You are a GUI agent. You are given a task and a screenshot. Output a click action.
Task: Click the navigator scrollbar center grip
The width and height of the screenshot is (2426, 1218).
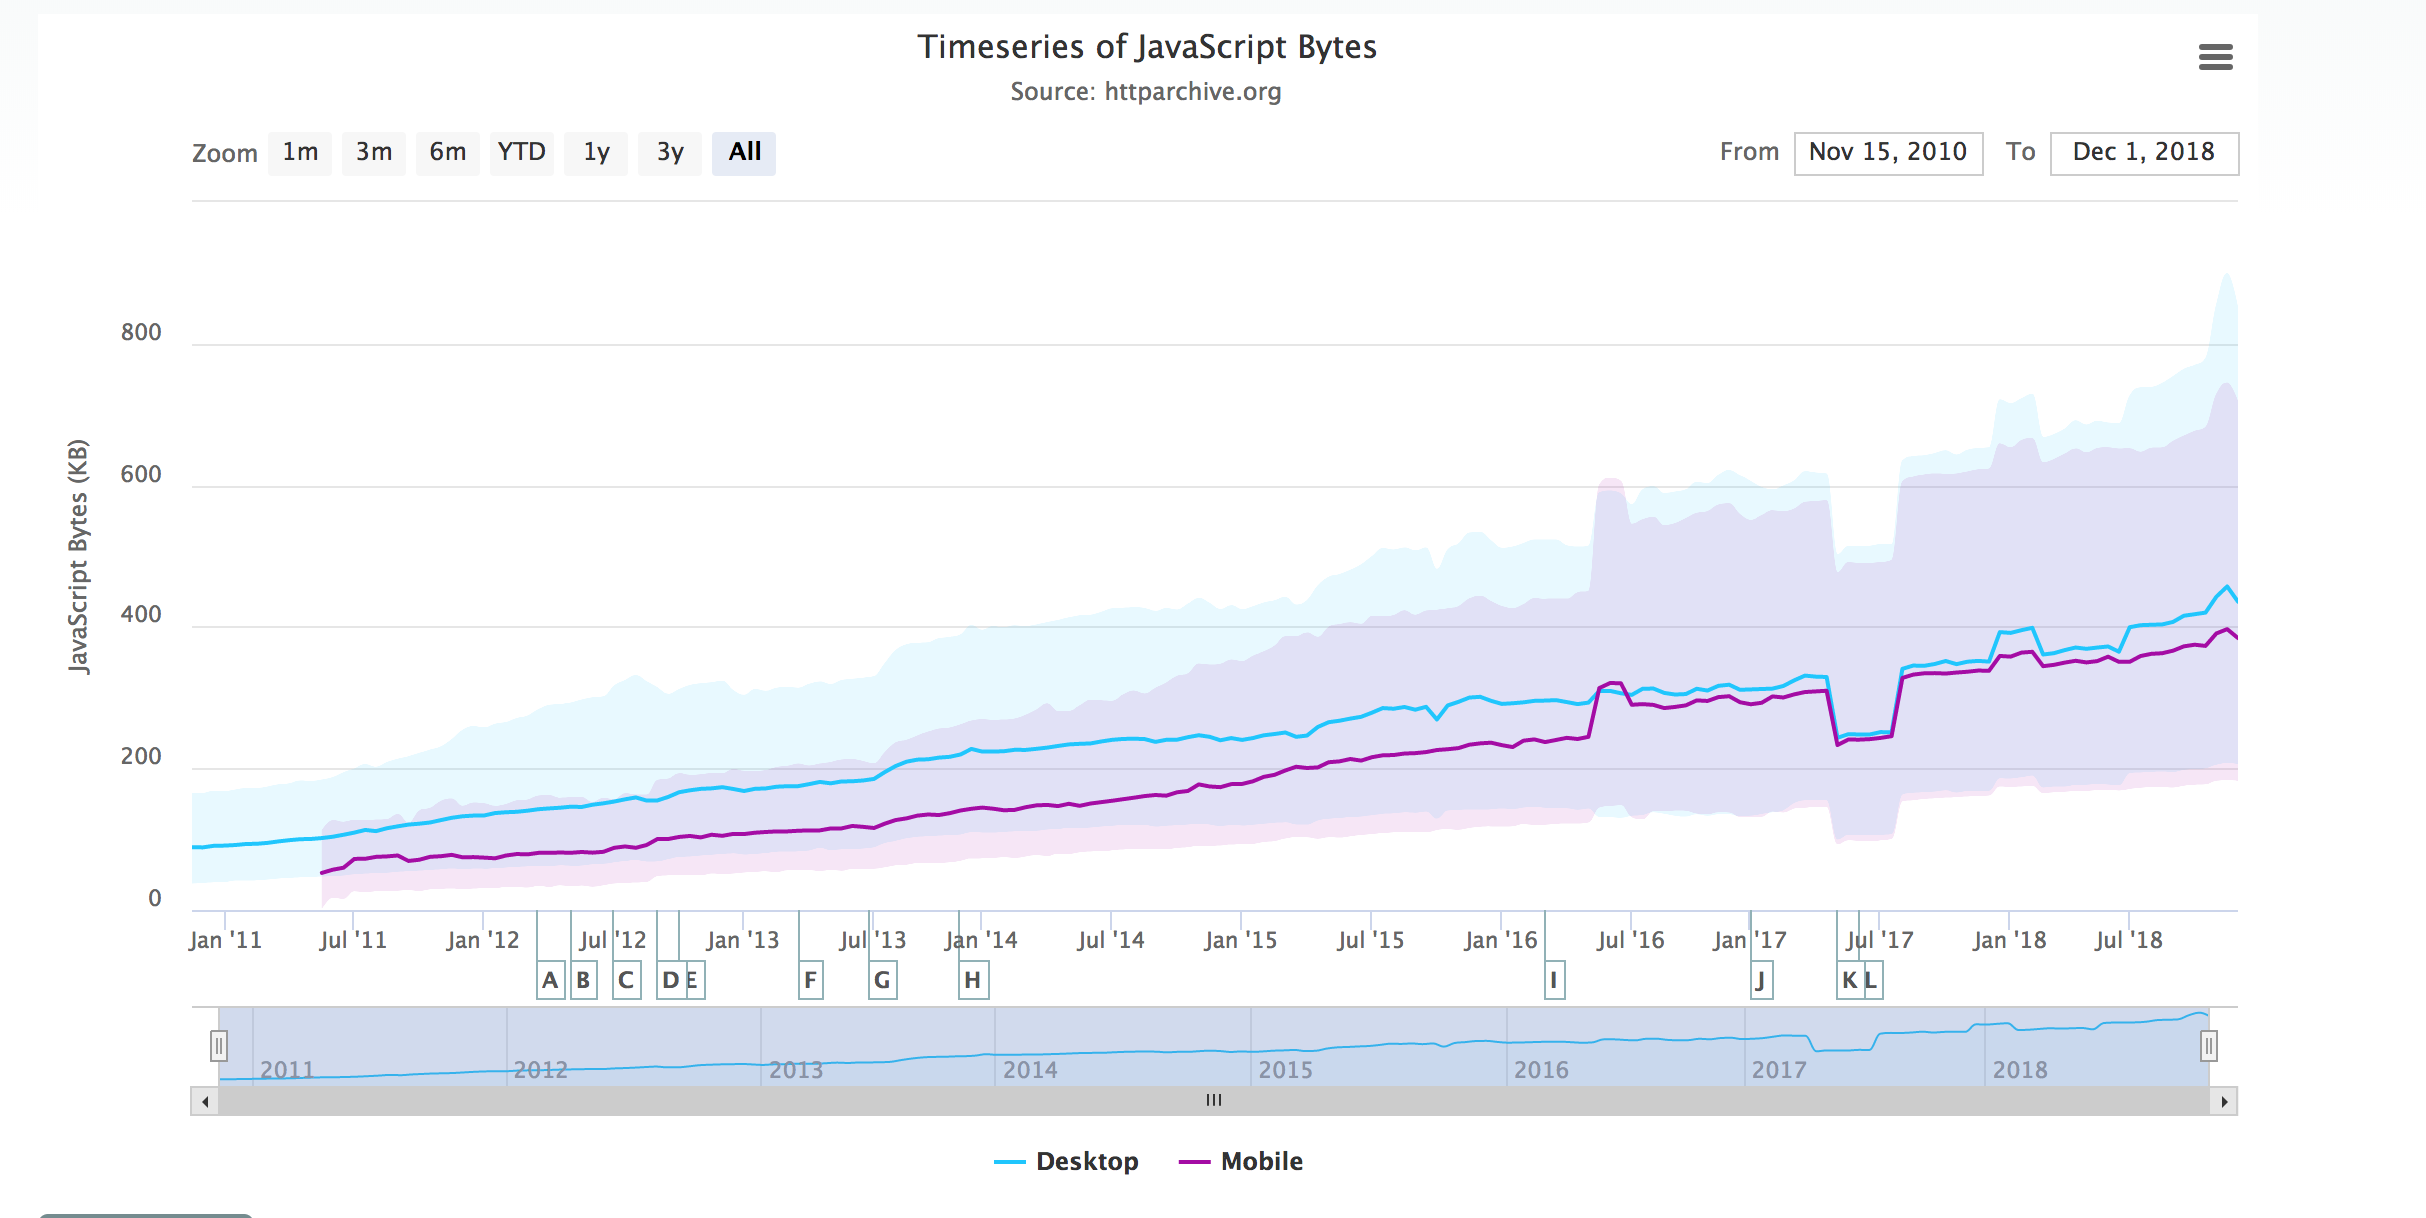1213,1101
